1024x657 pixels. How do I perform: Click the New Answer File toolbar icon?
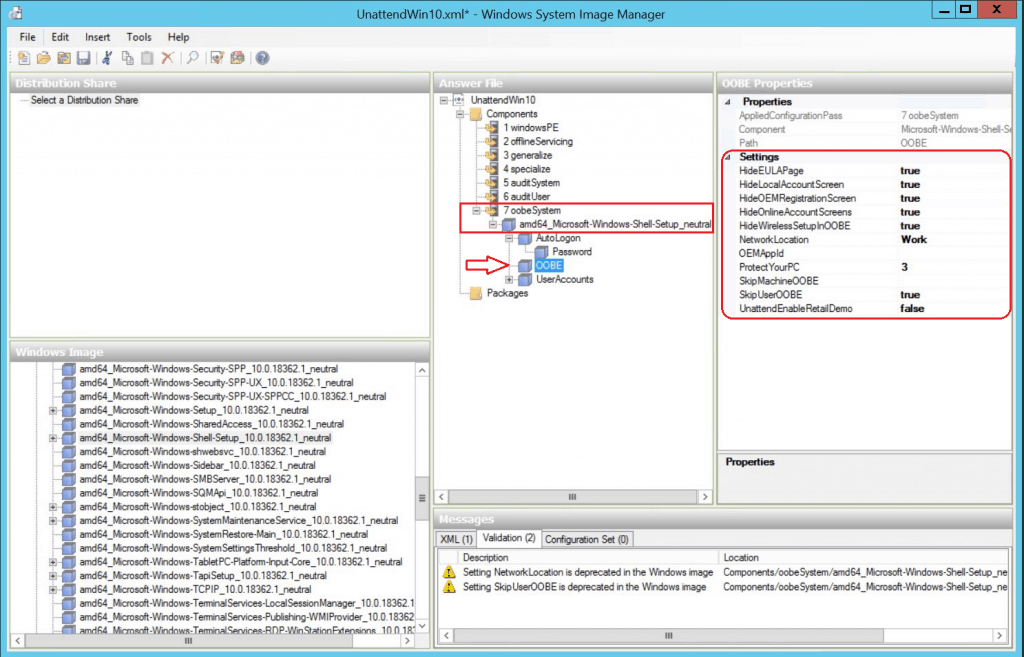[24, 58]
